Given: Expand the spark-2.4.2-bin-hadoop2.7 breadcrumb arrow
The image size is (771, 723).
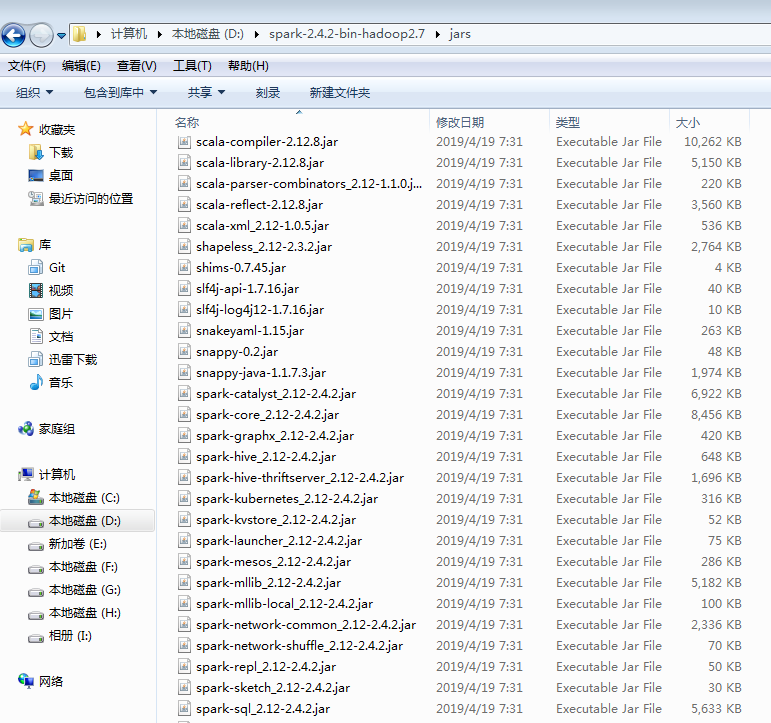Looking at the screenshot, I should pos(438,34).
